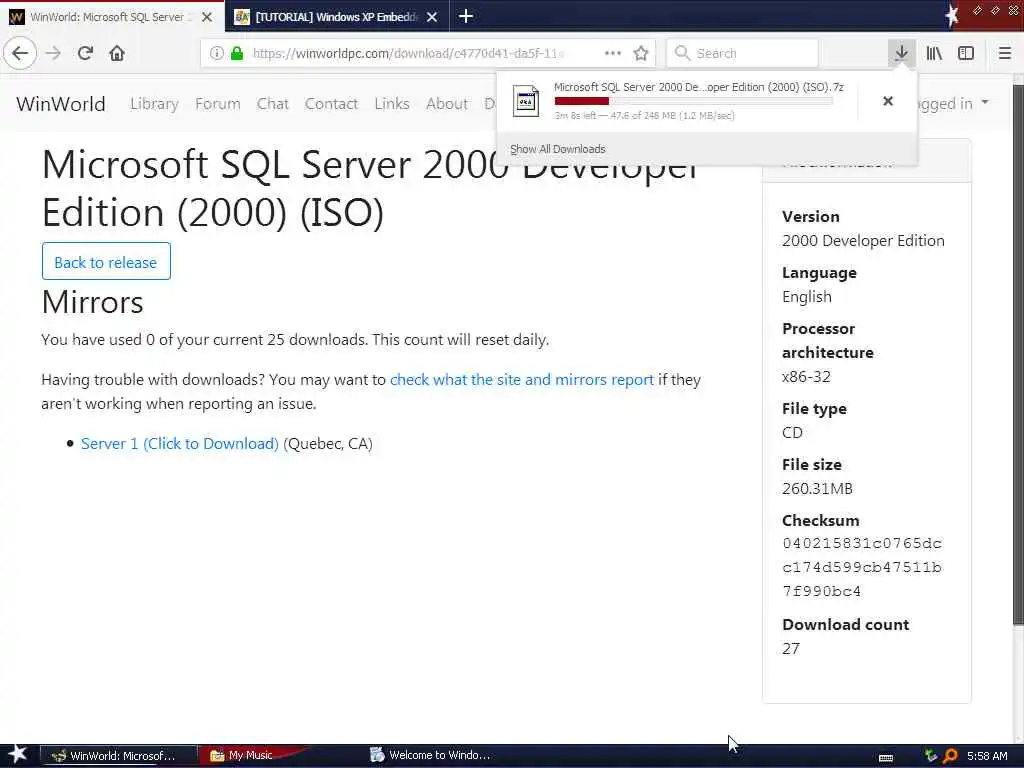This screenshot has width=1024, height=768.
Task: Open the Contact nav link
Action: pos(331,103)
